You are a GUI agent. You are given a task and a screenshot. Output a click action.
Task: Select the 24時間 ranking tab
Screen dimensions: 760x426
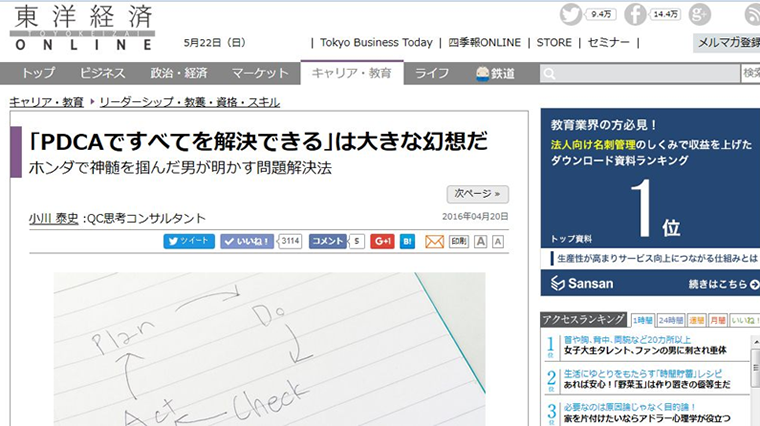tap(671, 320)
